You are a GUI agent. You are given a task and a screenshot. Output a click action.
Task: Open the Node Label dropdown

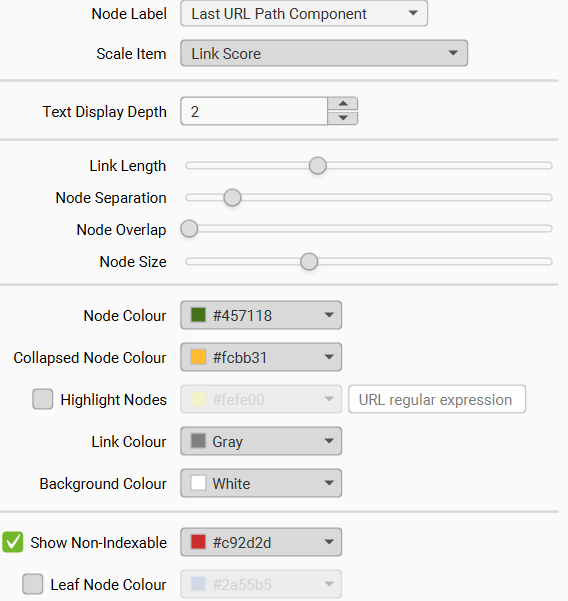click(x=304, y=14)
